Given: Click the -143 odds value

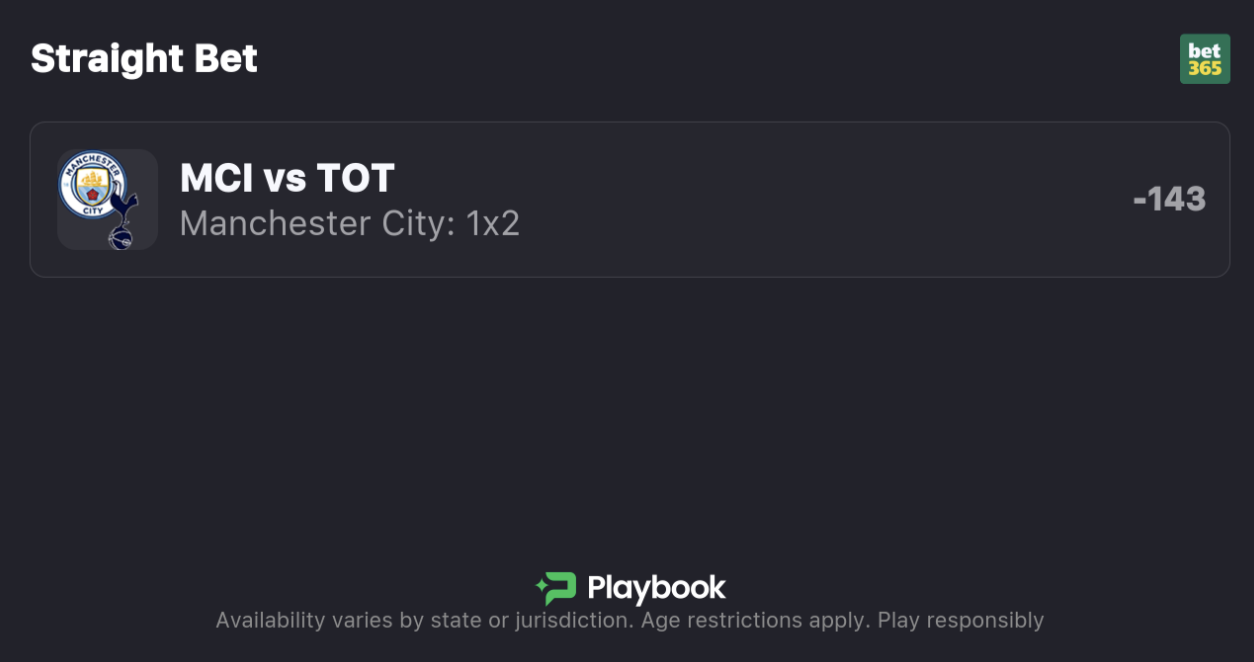Looking at the screenshot, I should (1168, 199).
